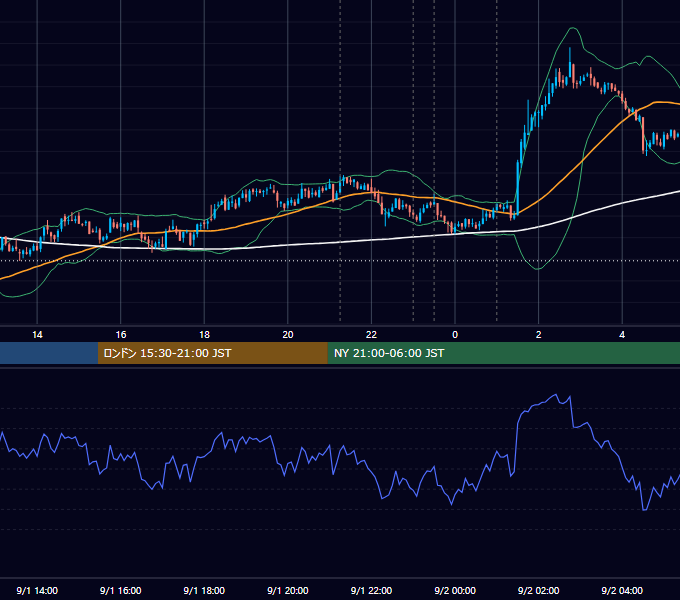Select the NY 21:00-06:00 JST session bar

coord(503,353)
